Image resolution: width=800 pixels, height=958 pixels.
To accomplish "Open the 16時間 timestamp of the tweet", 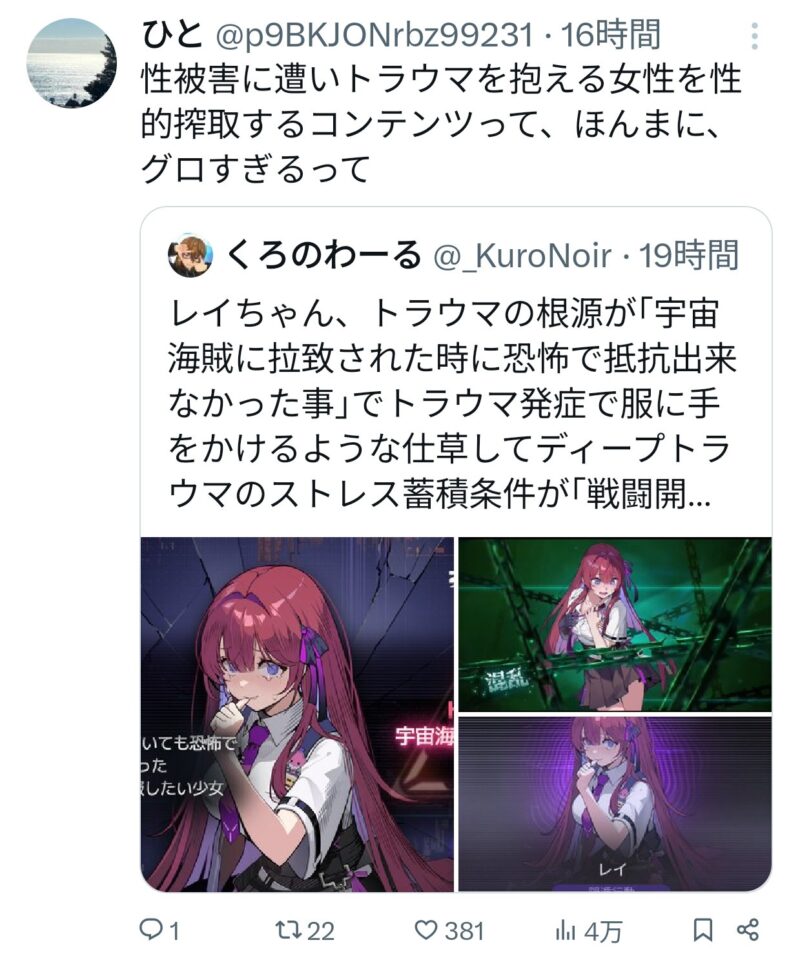I will point(611,34).
